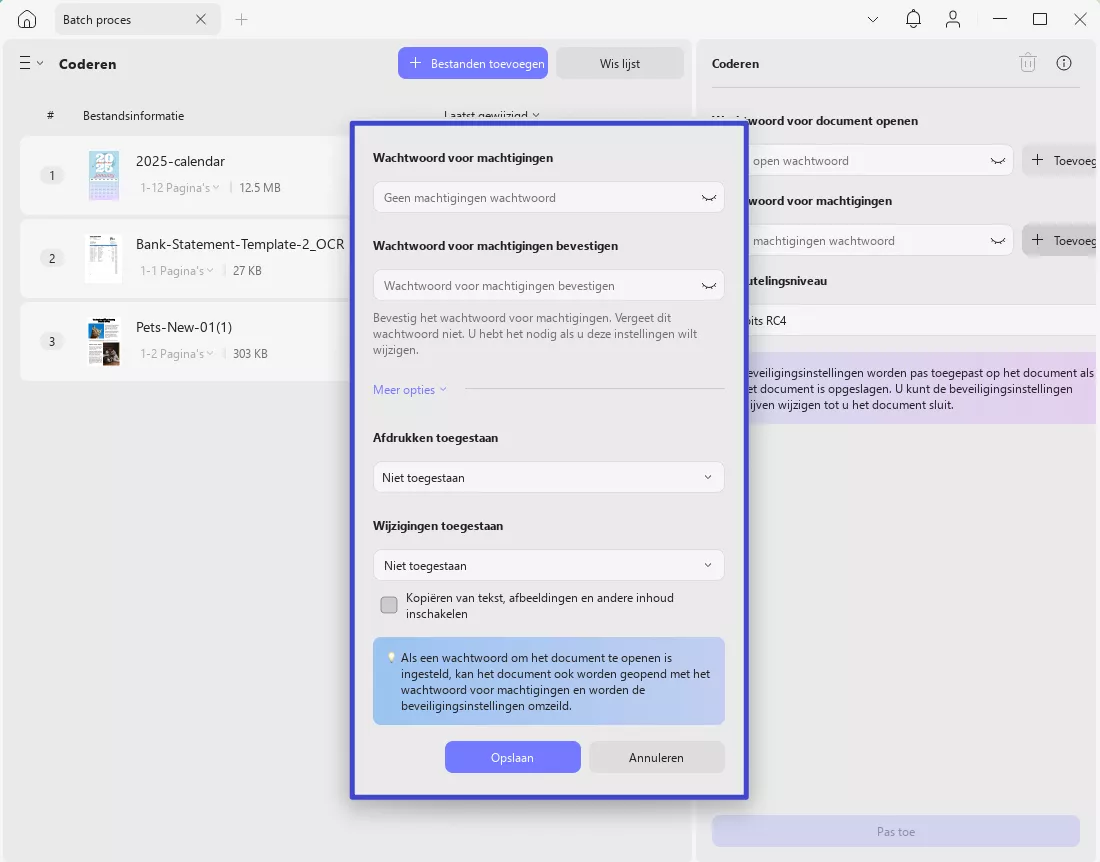Collapse the Meer opties section
Viewport: 1100px width, 862px height.
(x=410, y=389)
